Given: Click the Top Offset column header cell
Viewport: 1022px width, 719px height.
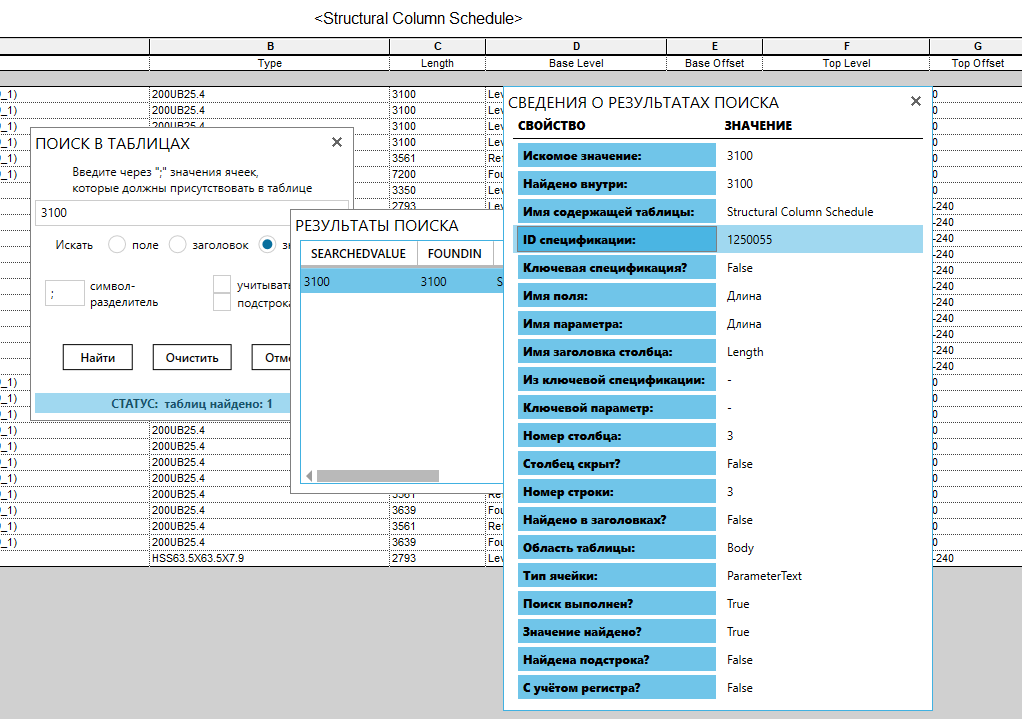Looking at the screenshot, I should pyautogui.click(x=976, y=63).
